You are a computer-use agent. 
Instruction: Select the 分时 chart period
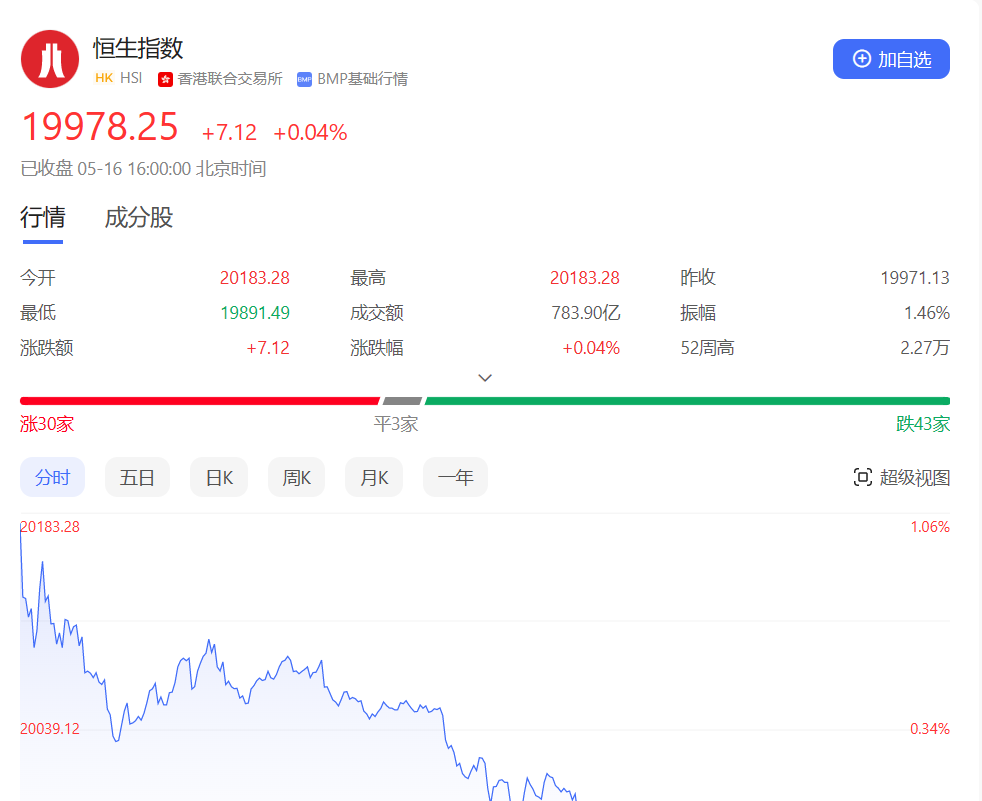(53, 477)
